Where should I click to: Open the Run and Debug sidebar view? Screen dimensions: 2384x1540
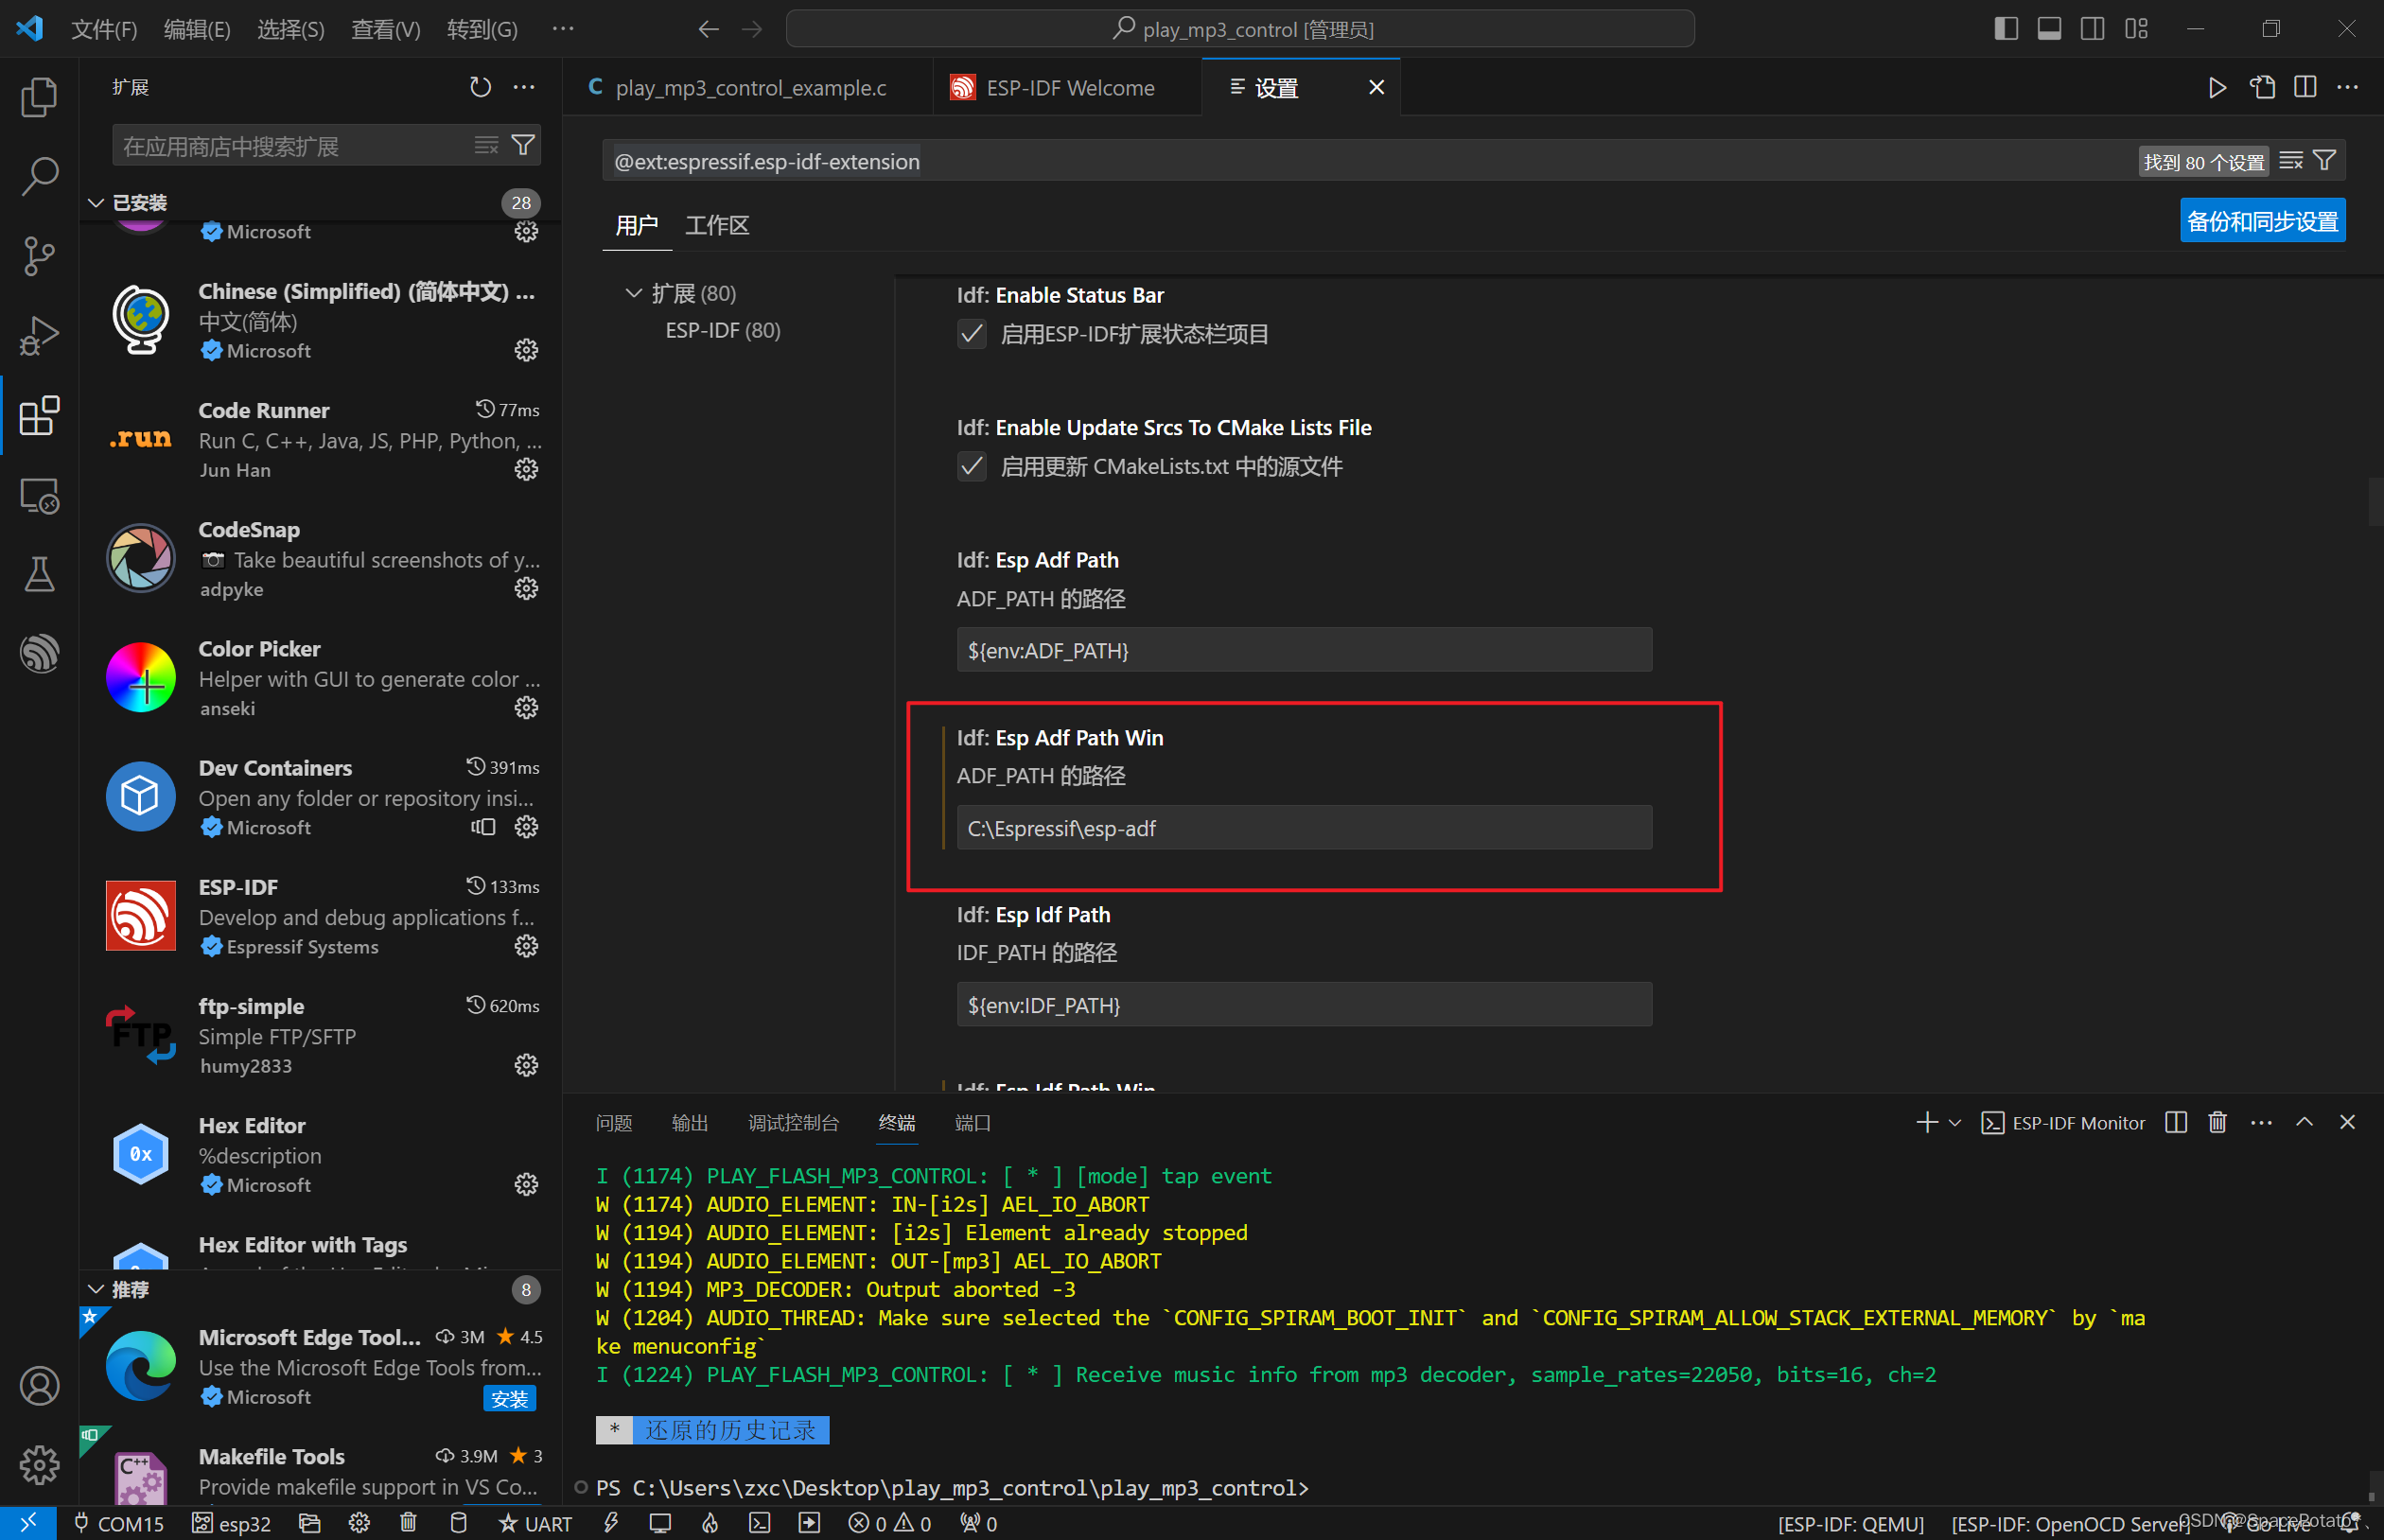(x=38, y=335)
